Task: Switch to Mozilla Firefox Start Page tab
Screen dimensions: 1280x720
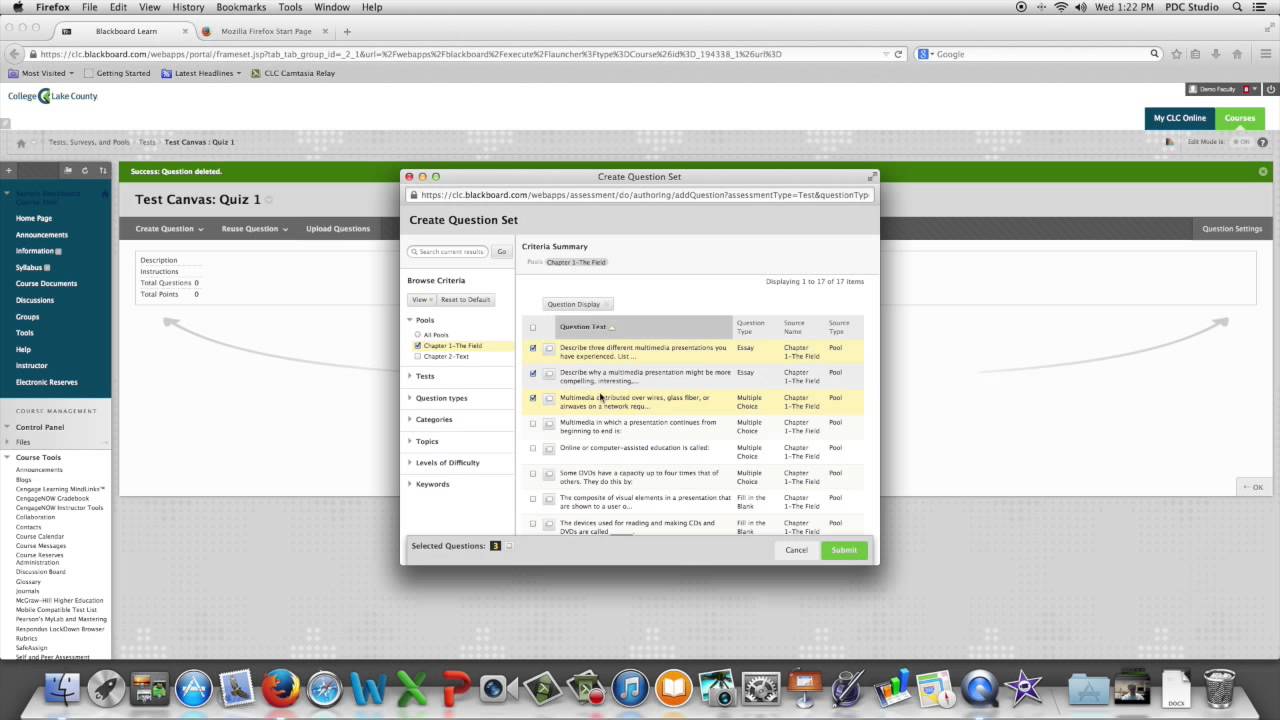Action: click(x=264, y=31)
